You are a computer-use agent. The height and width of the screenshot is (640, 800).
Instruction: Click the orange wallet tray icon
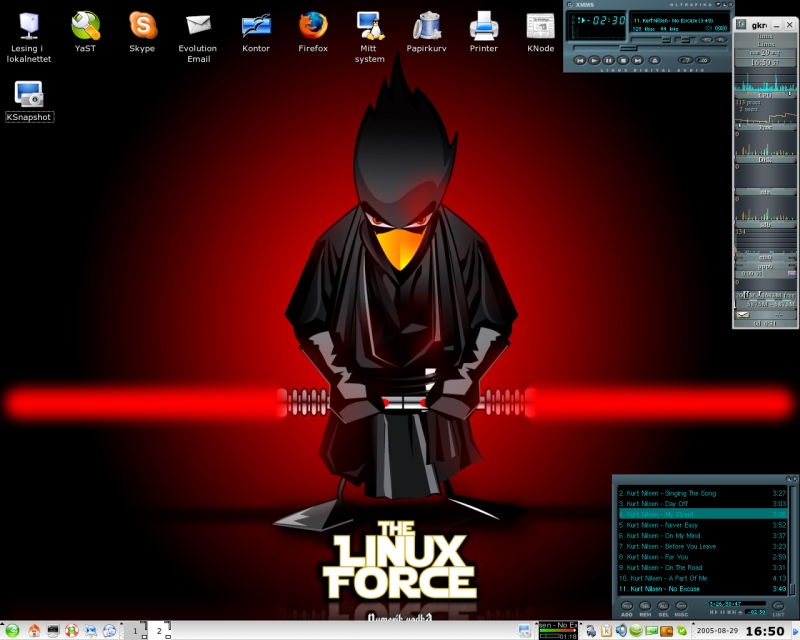(x=666, y=631)
